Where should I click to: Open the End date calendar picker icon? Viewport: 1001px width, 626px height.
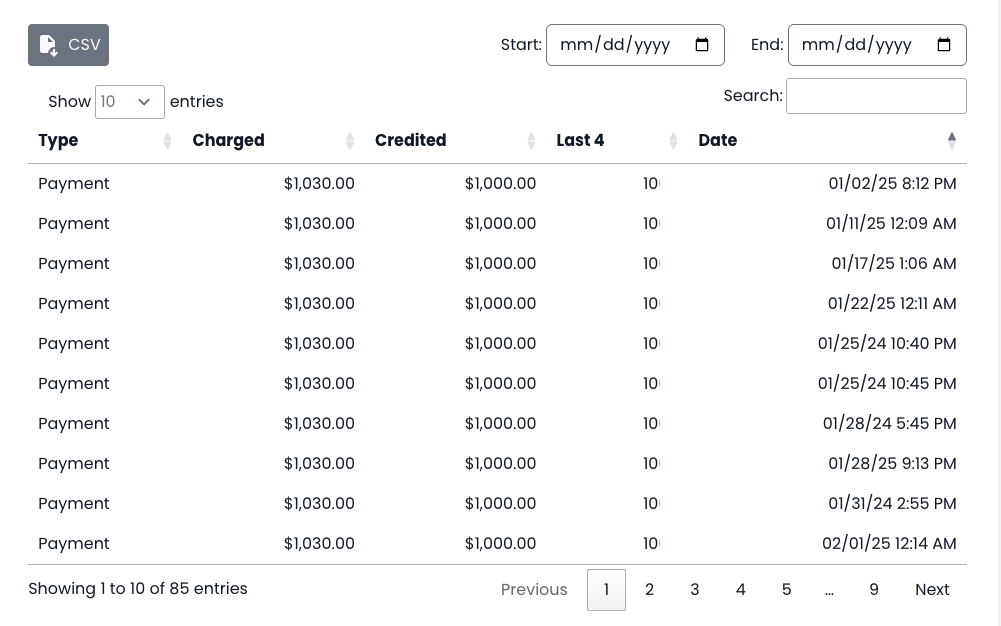(x=944, y=45)
